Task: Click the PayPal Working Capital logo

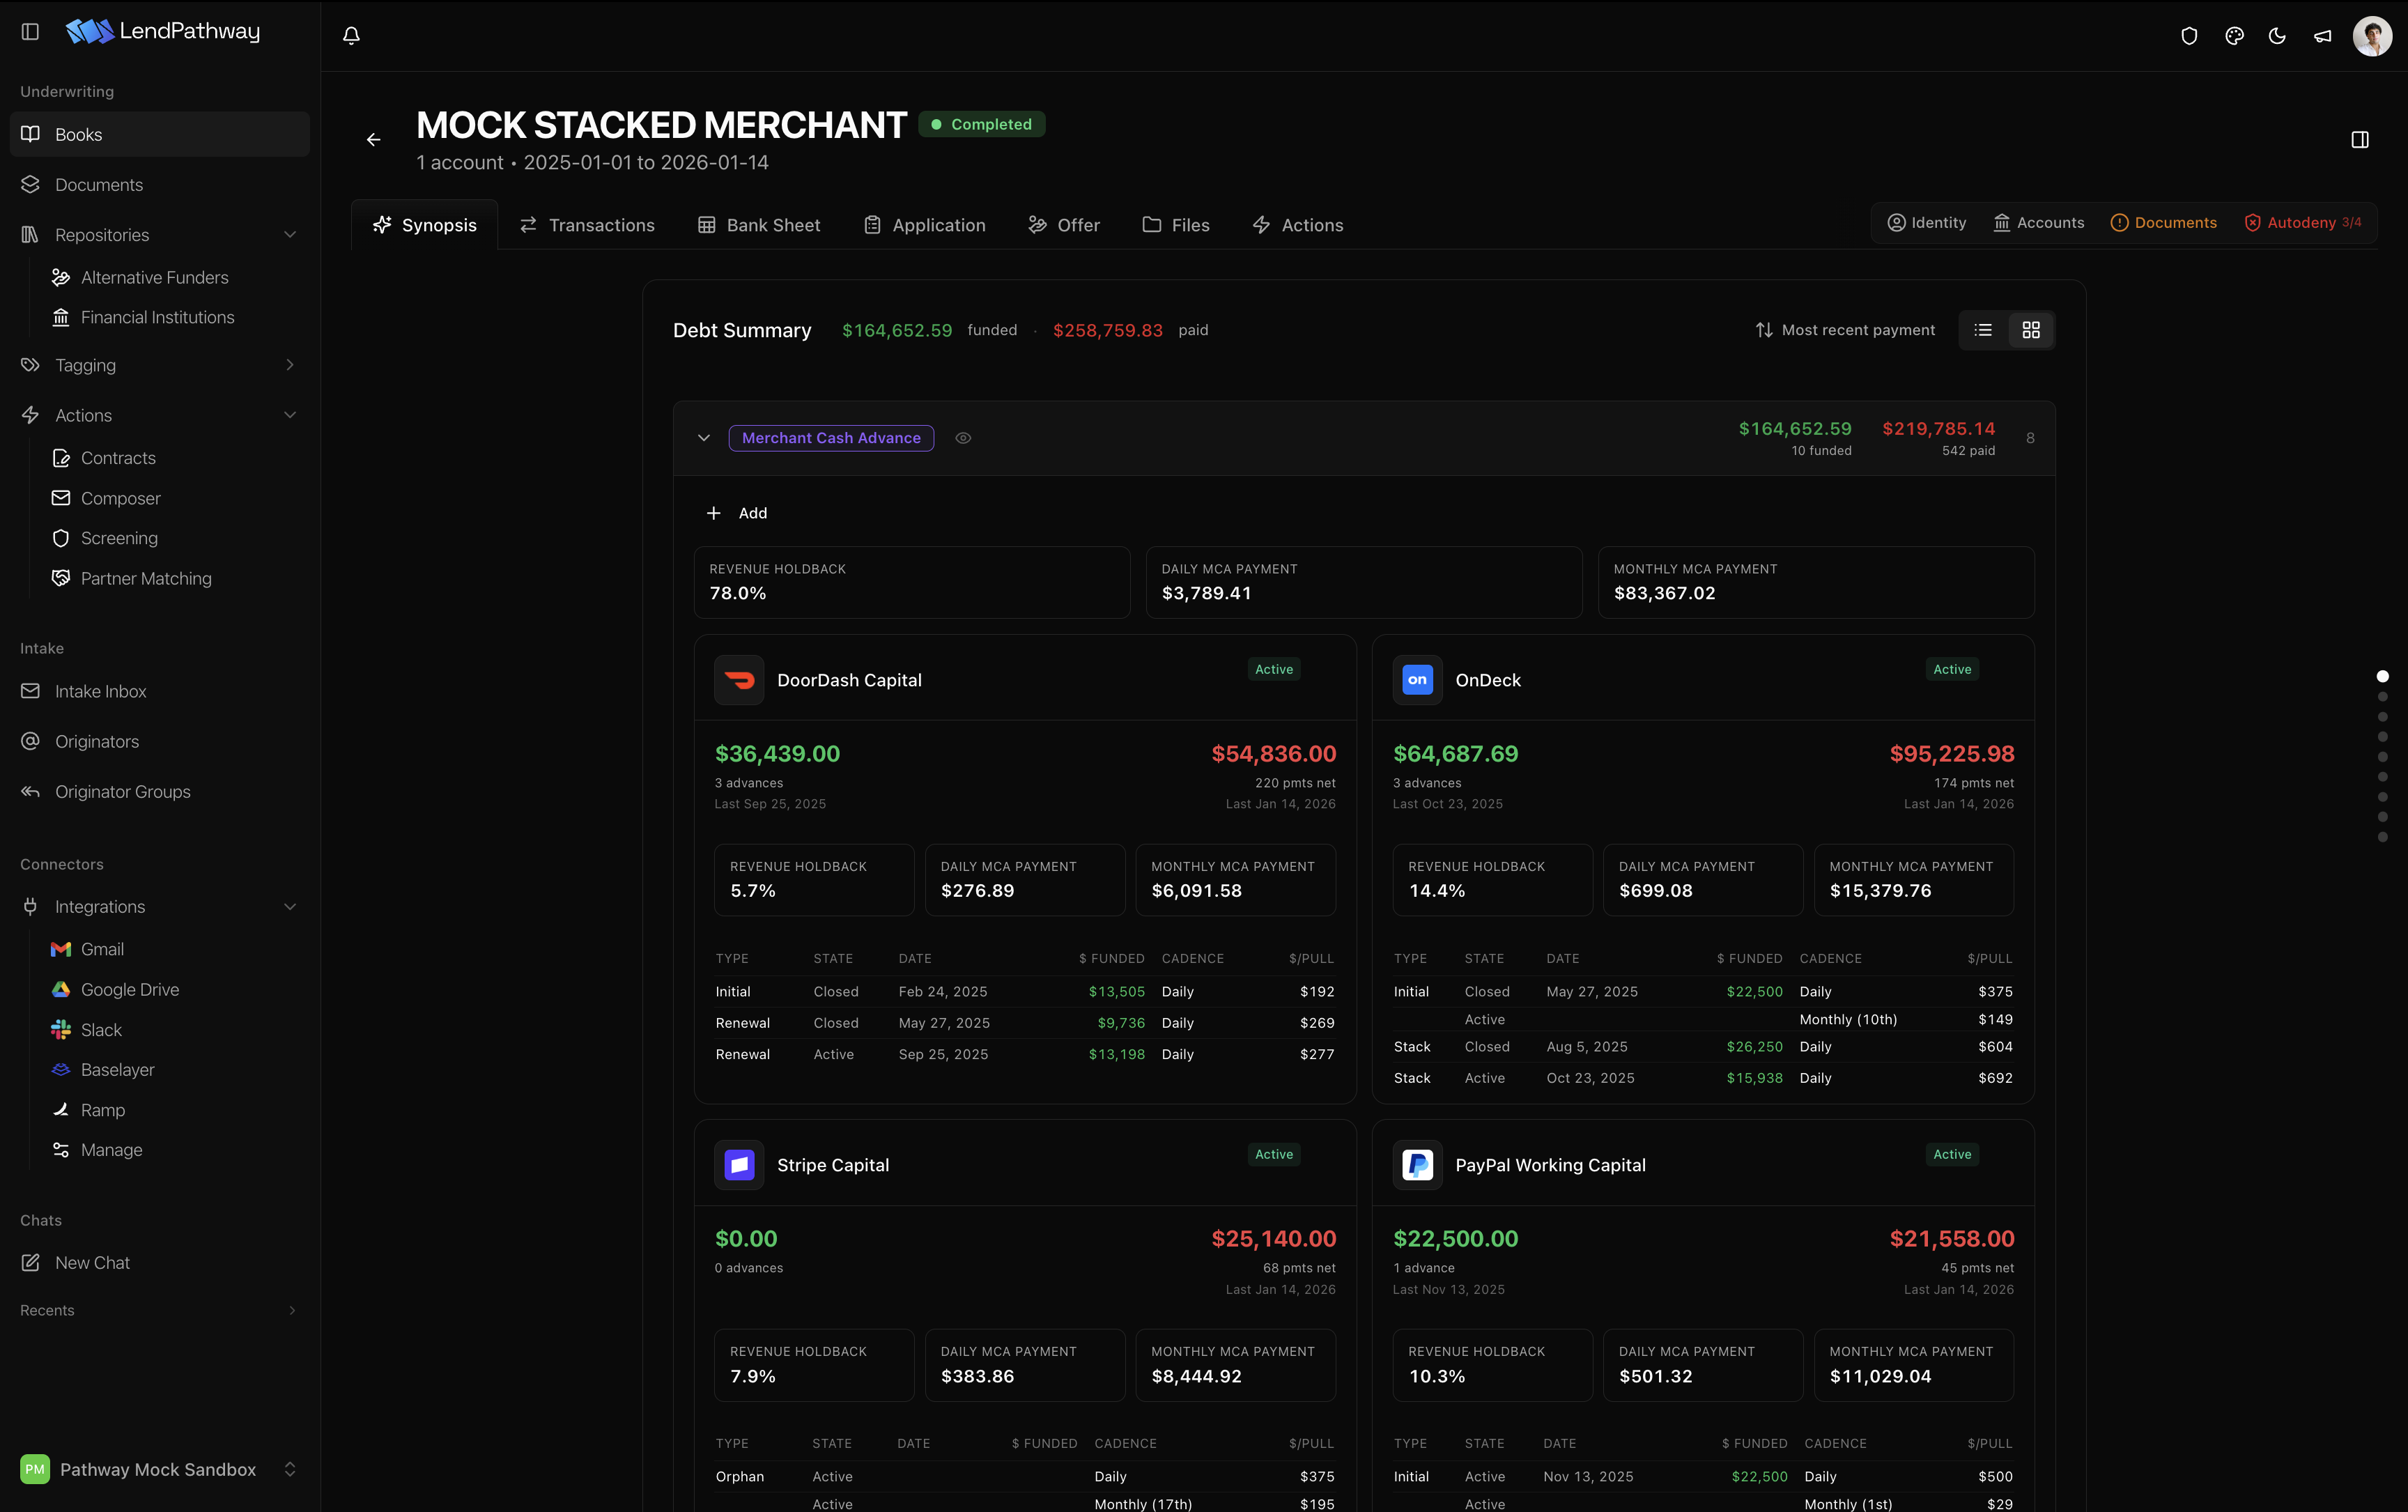Action: tap(1417, 1165)
